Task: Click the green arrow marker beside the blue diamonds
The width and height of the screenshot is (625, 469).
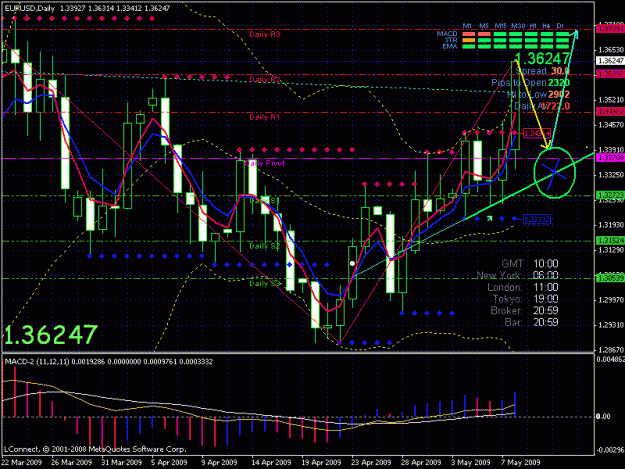Action: point(489,219)
